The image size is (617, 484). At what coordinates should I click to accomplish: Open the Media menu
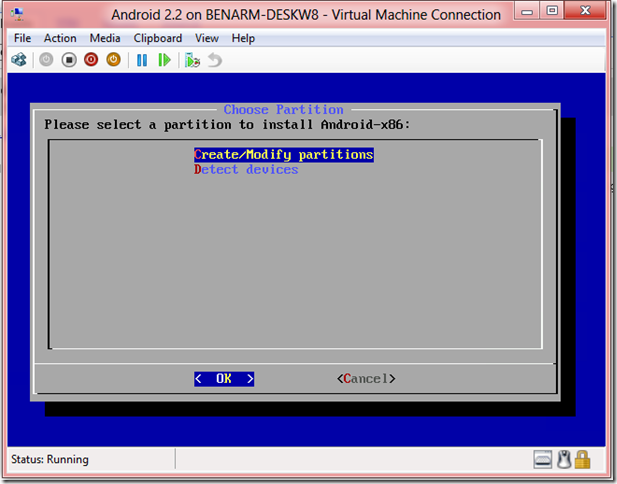[105, 38]
